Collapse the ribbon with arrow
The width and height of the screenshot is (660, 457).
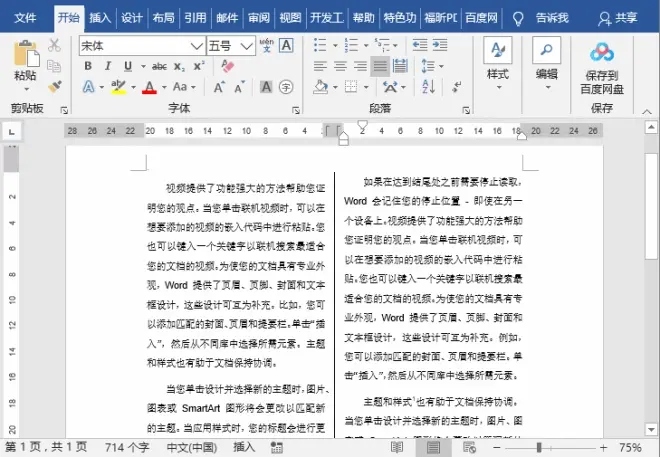click(647, 111)
